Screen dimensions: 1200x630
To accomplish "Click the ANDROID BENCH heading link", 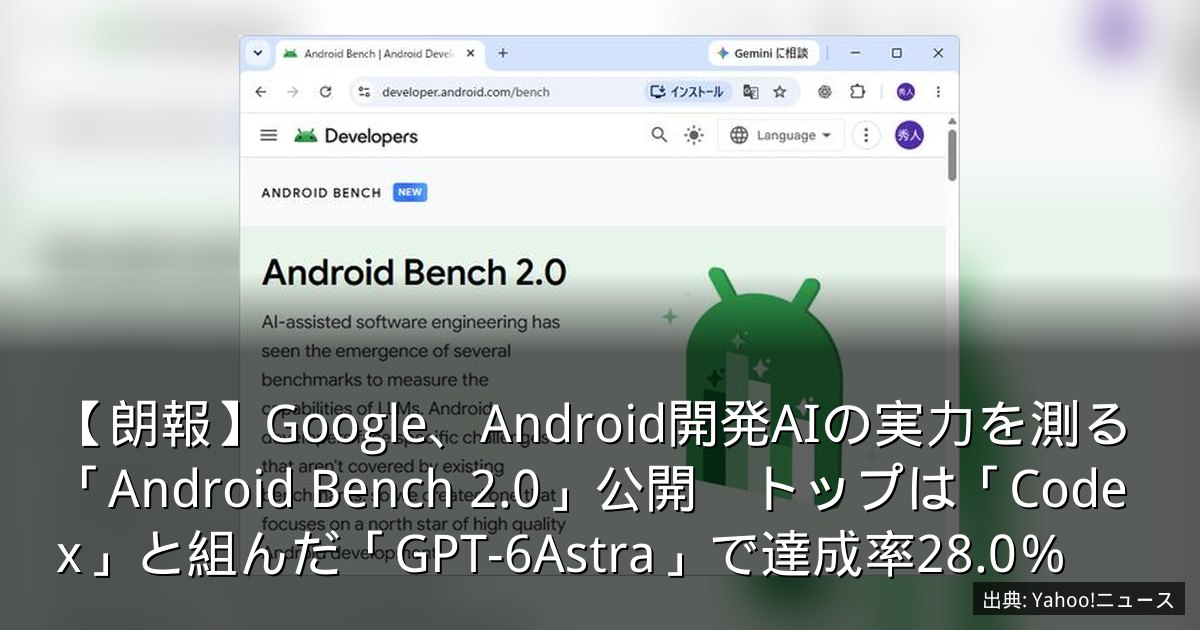I will click(x=321, y=193).
